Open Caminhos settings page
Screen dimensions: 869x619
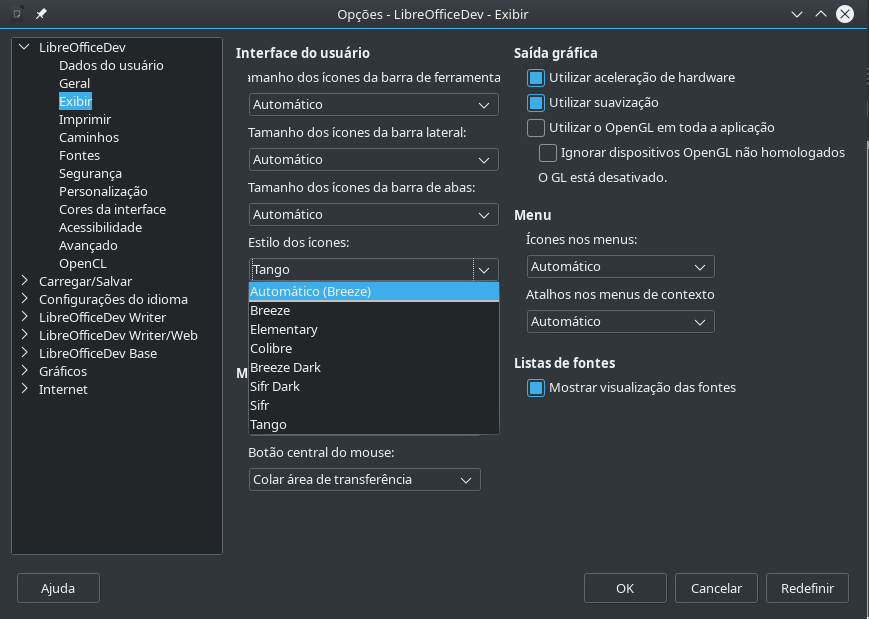pyautogui.click(x=89, y=137)
